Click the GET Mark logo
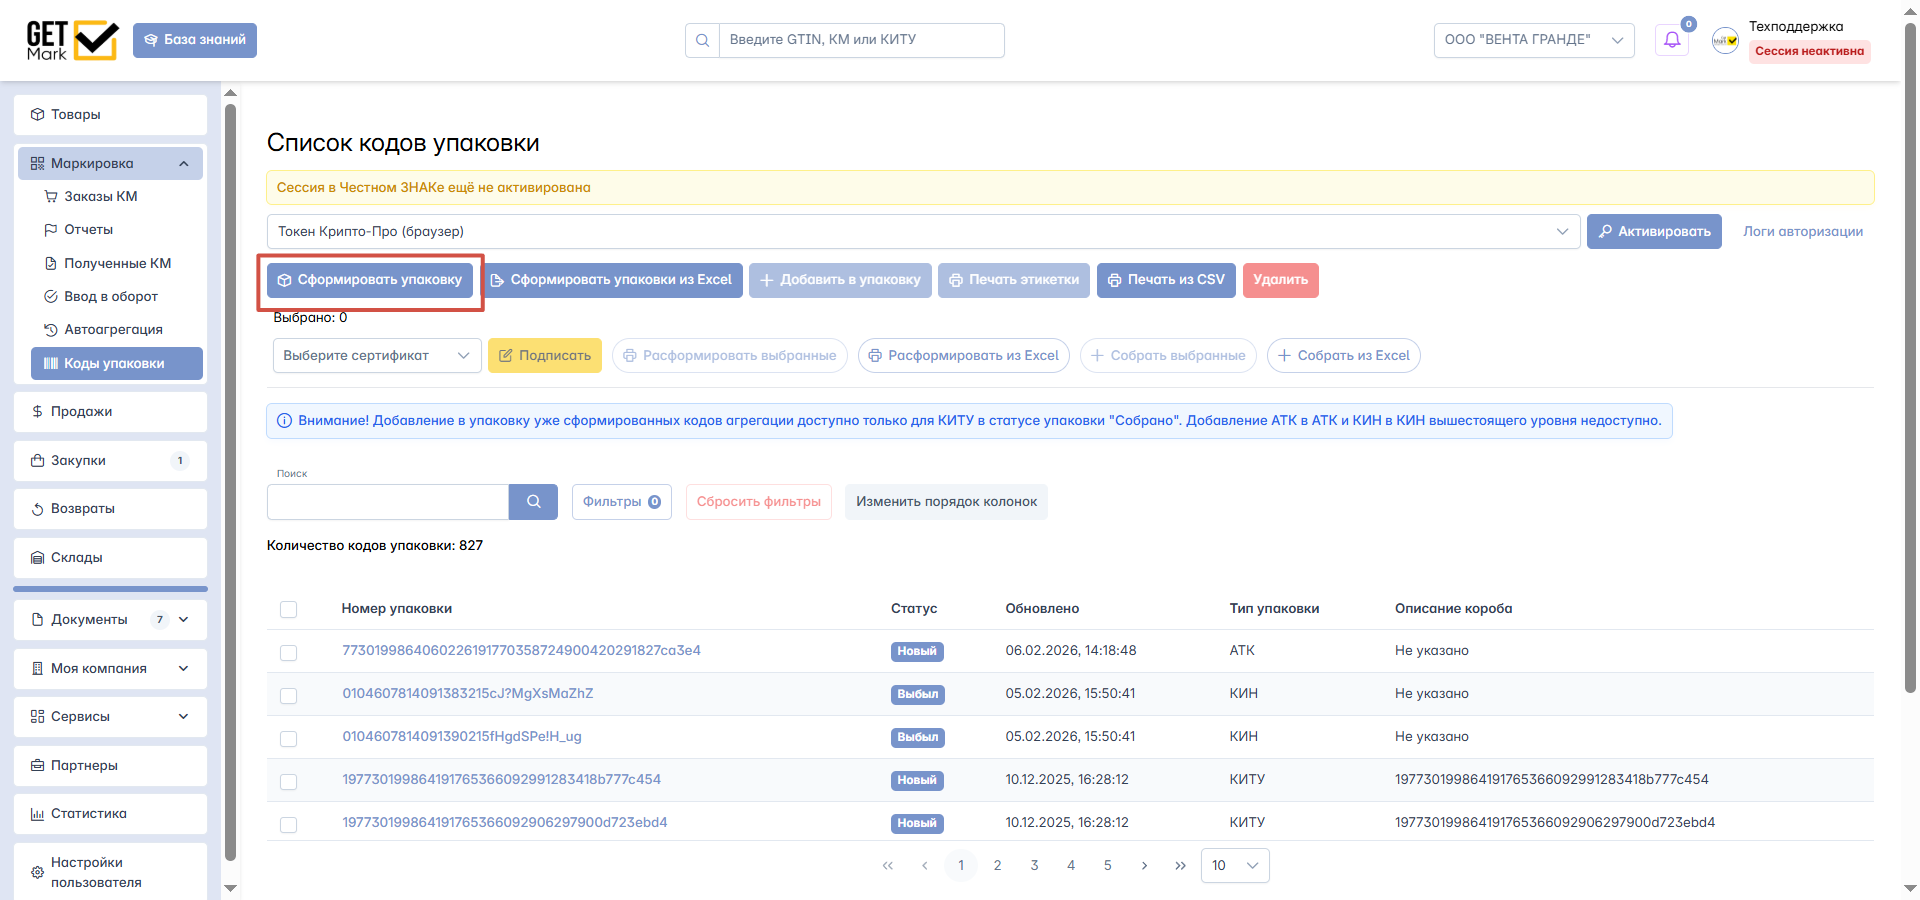The width and height of the screenshot is (1920, 900). 72,40
